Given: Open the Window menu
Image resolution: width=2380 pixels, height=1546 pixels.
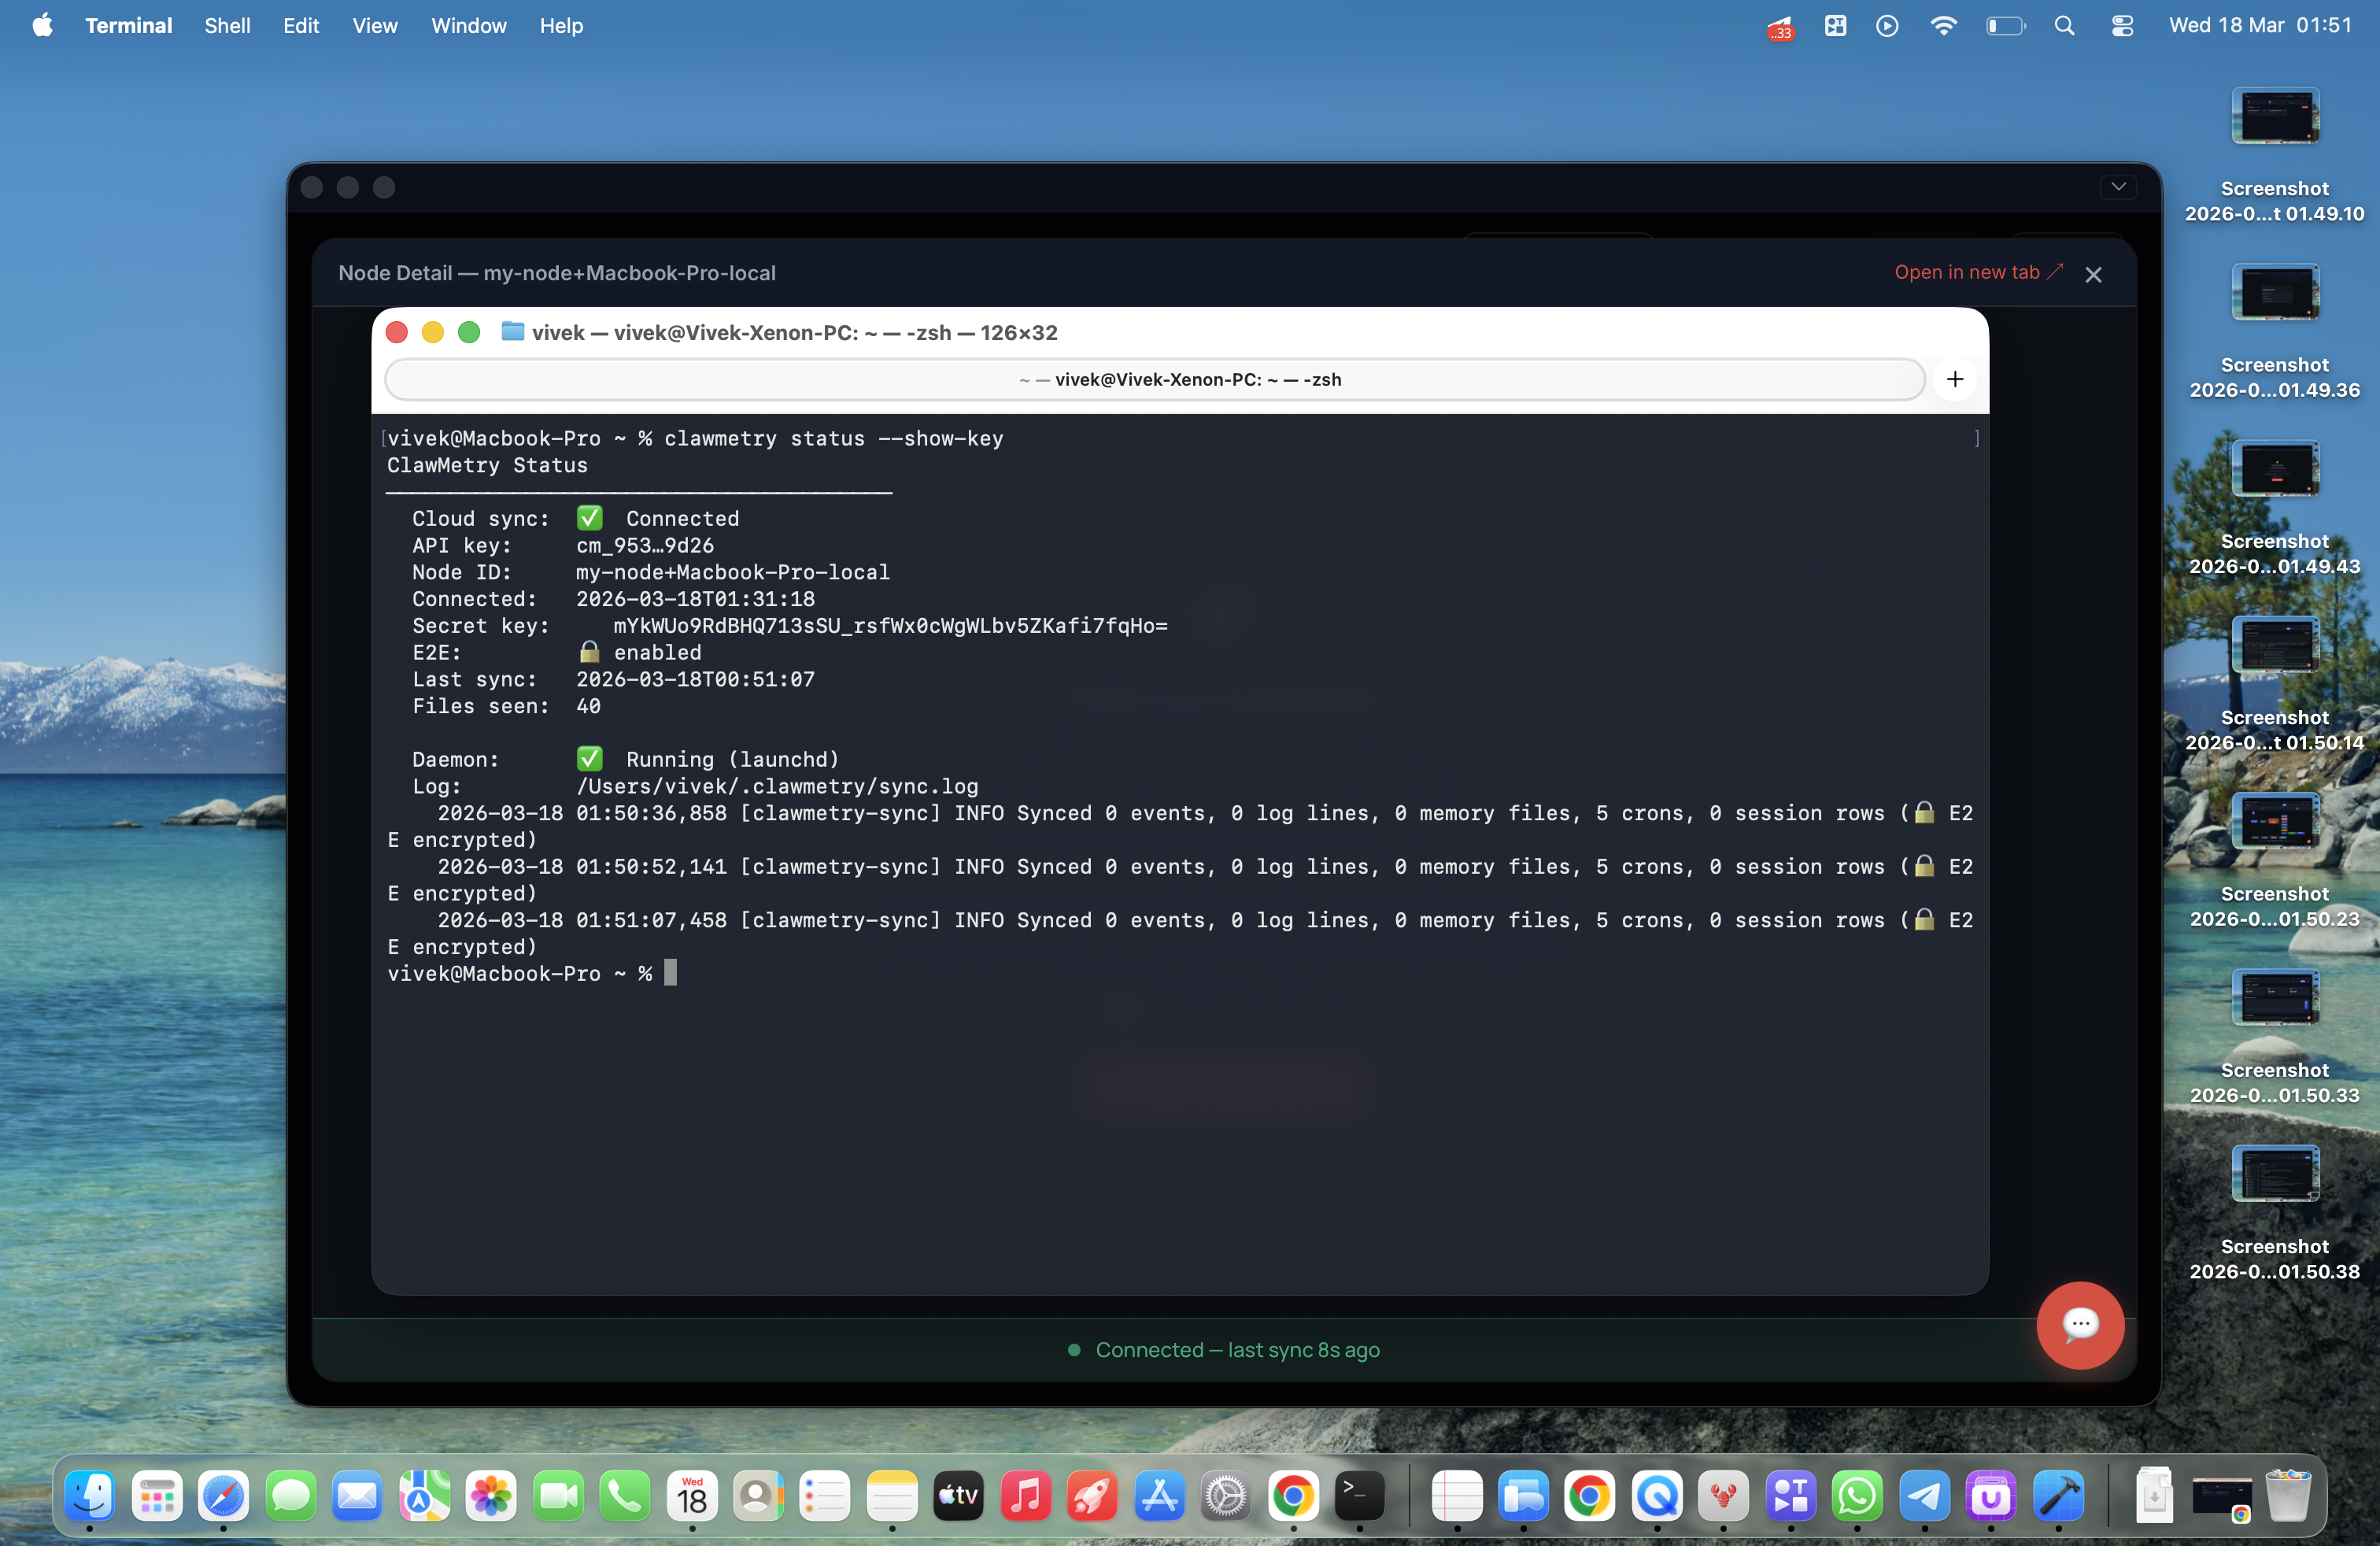Looking at the screenshot, I should 468,26.
